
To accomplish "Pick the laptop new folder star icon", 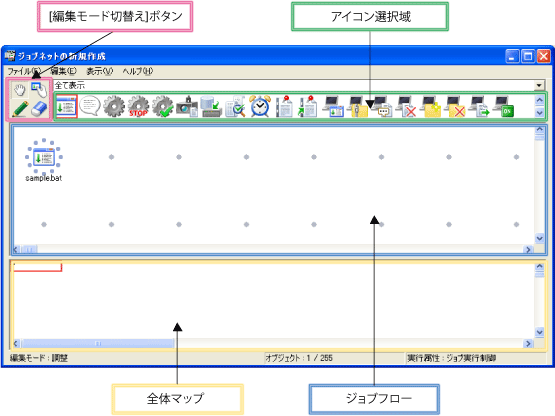I will [430, 106].
